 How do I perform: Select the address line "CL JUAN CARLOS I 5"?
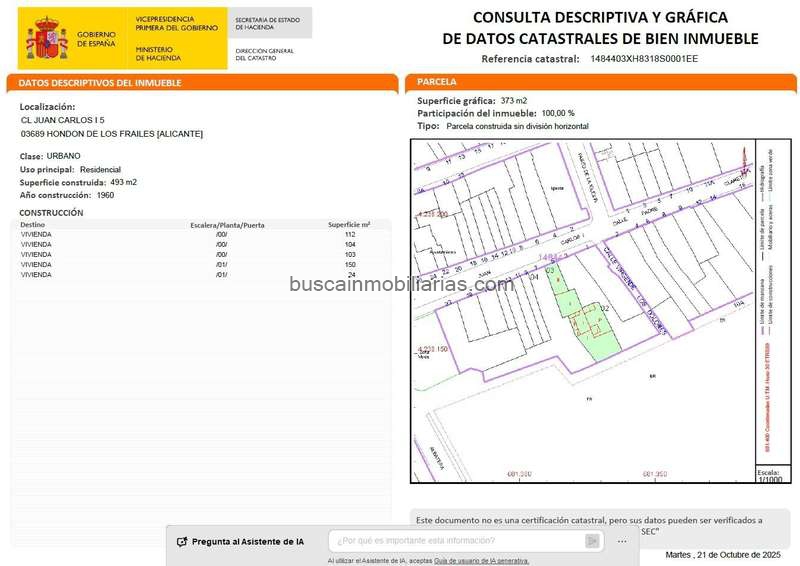[62, 120]
